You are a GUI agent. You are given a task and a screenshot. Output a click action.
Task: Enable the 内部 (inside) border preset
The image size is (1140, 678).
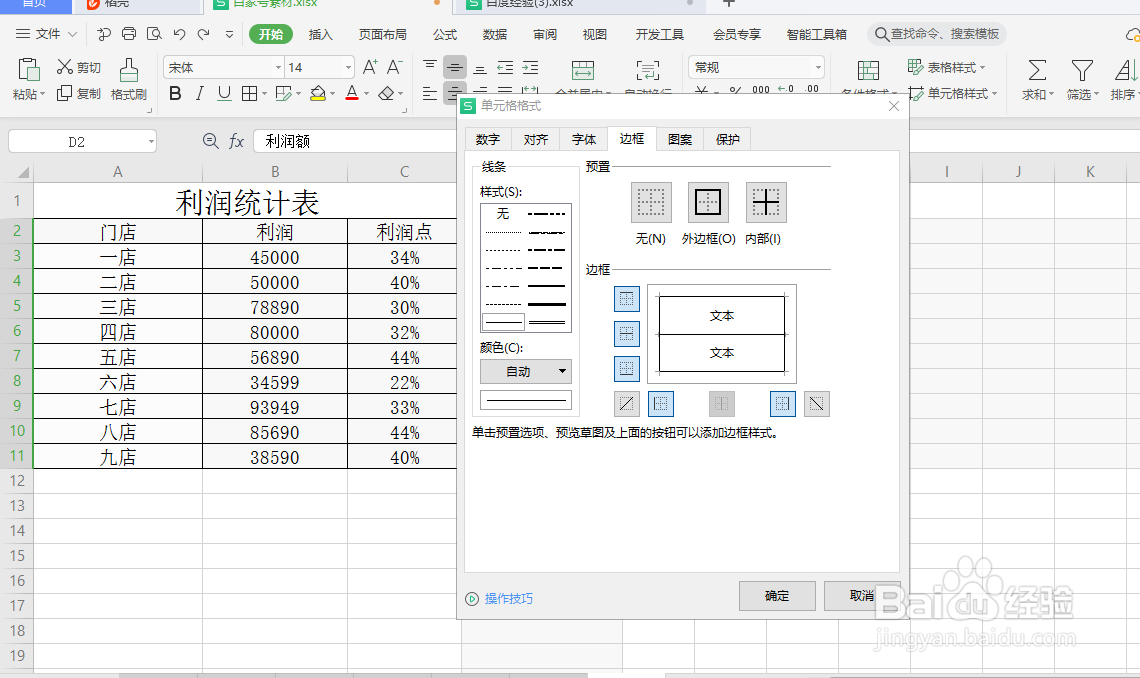(x=765, y=202)
